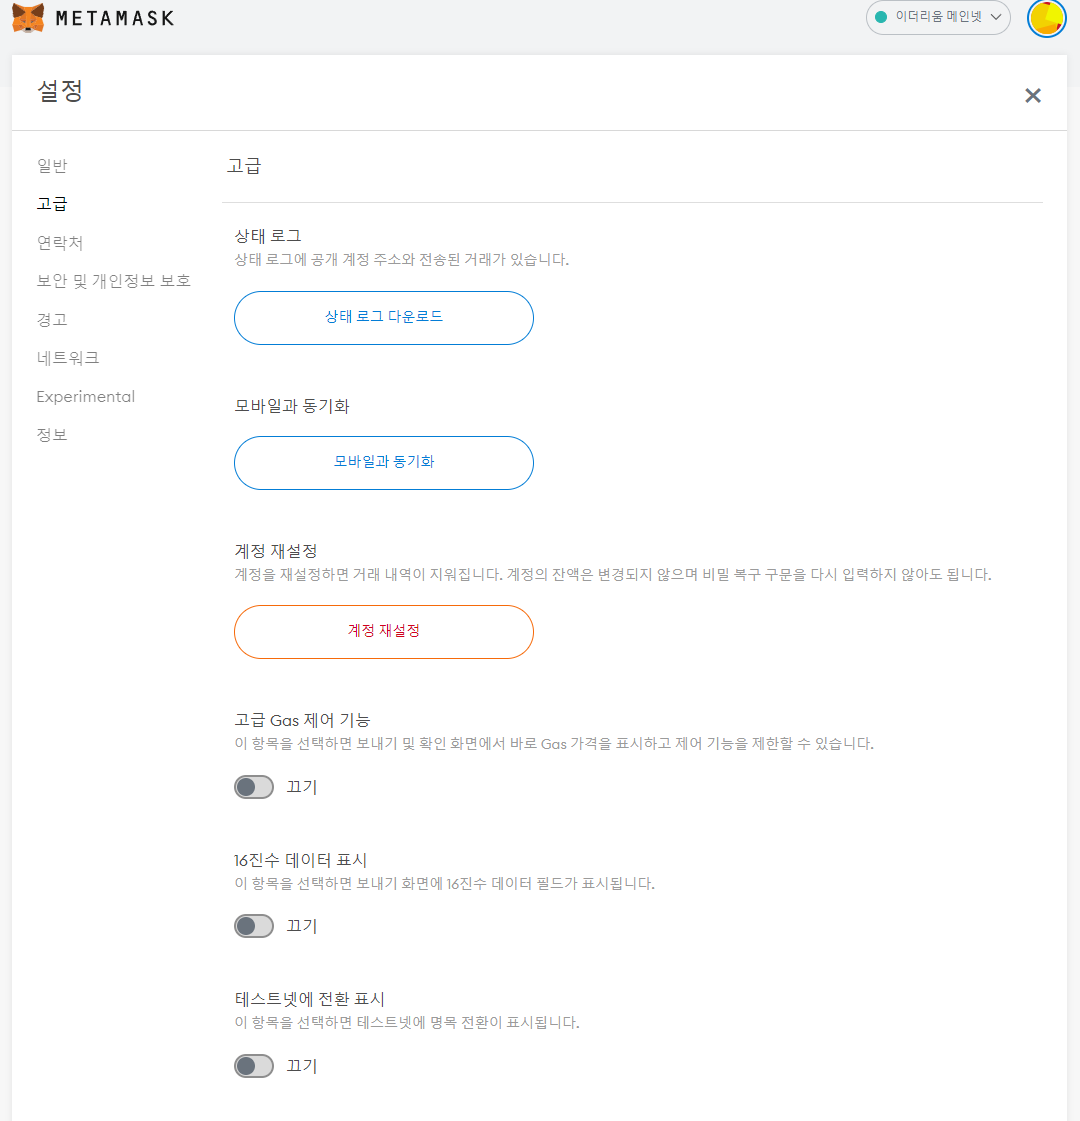Click the red 계정 재설정 button
The image size is (1080, 1121).
click(x=384, y=632)
